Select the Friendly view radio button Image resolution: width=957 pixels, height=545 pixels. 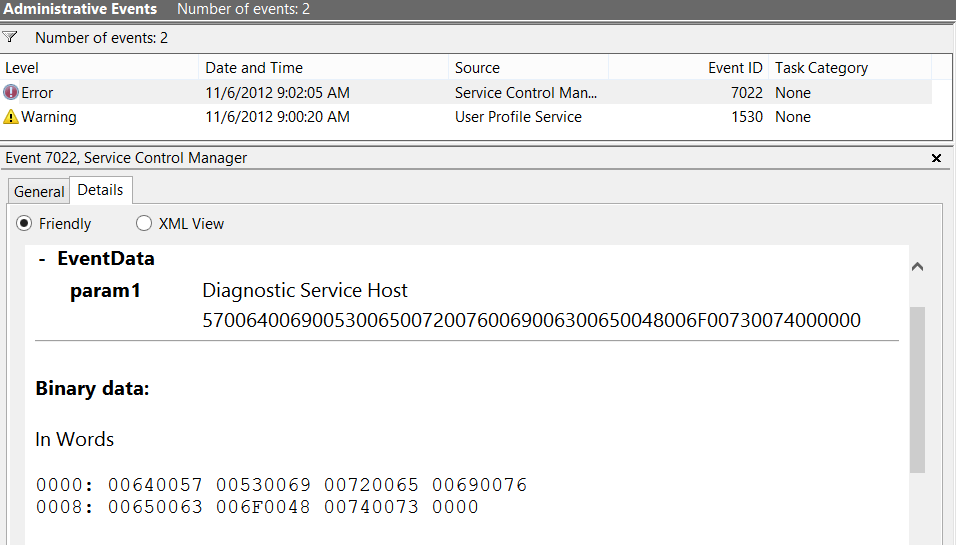(24, 224)
